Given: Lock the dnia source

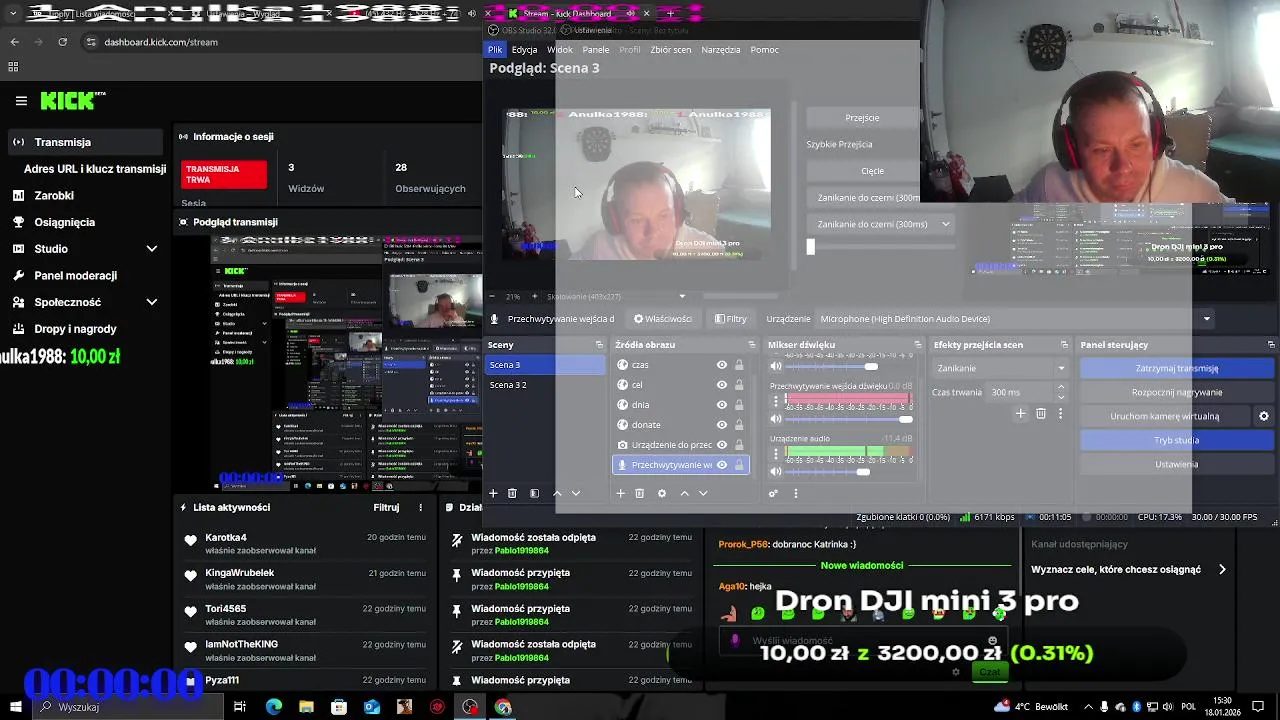Looking at the screenshot, I should (x=739, y=405).
